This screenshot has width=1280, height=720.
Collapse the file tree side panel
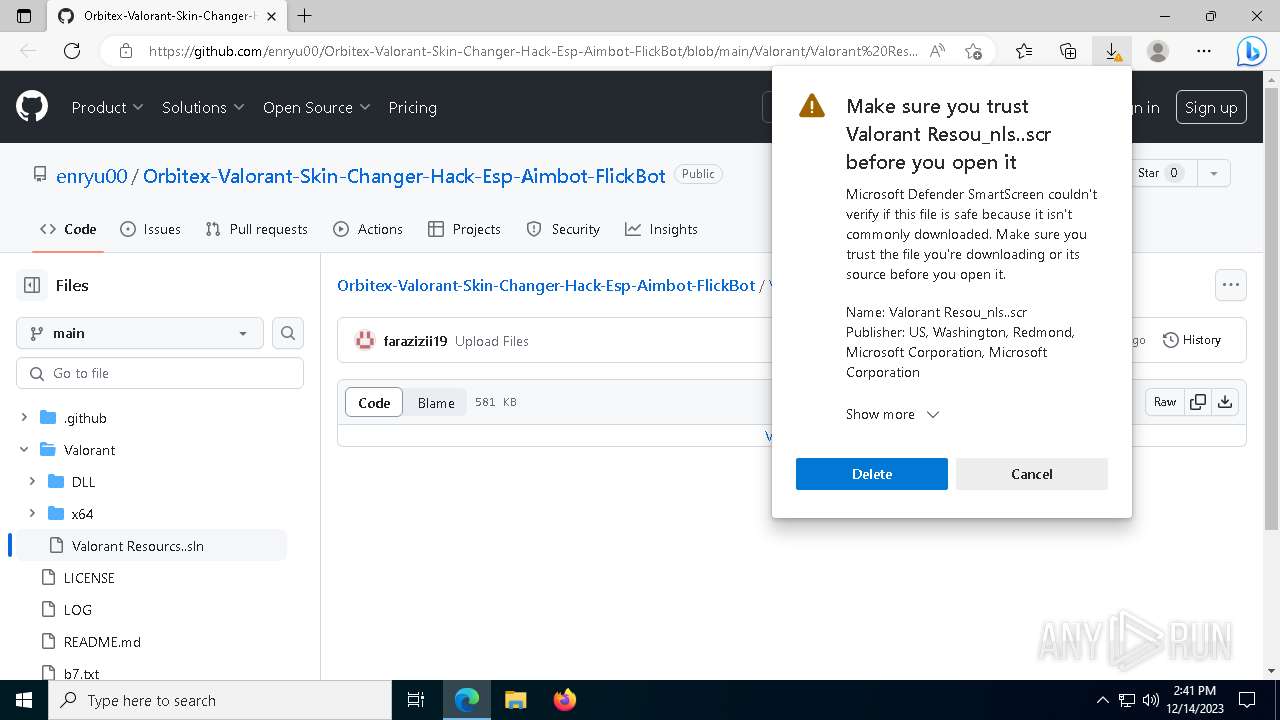32,285
